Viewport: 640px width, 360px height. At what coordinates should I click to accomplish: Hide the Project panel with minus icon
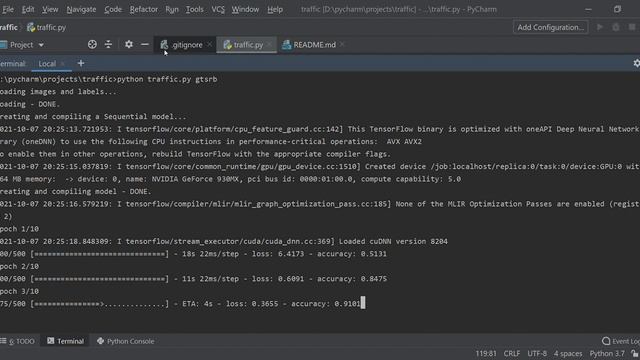click(144, 44)
